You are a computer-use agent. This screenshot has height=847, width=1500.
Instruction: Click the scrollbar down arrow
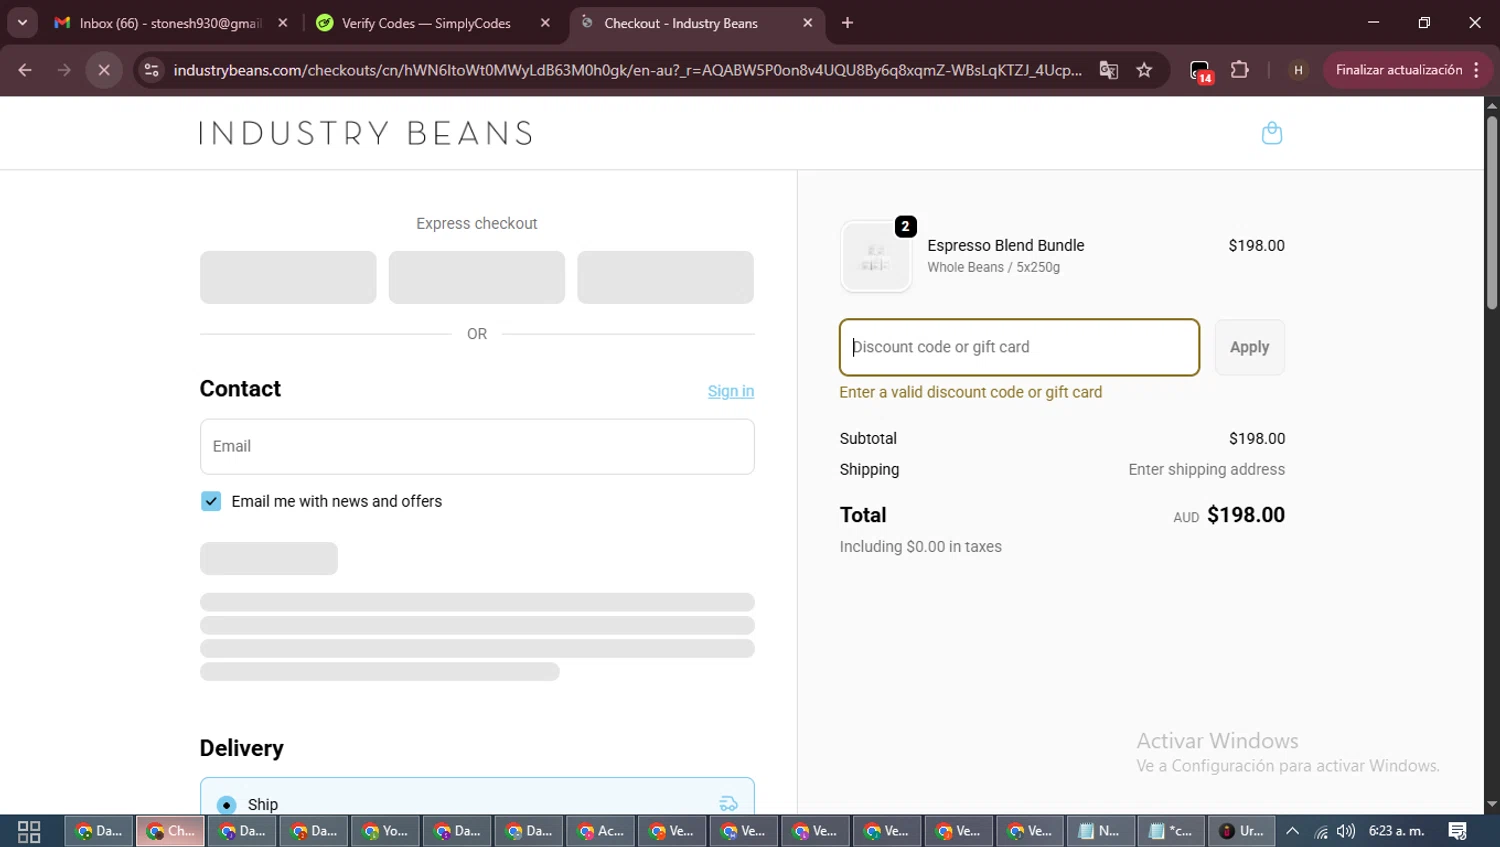tap(1491, 804)
